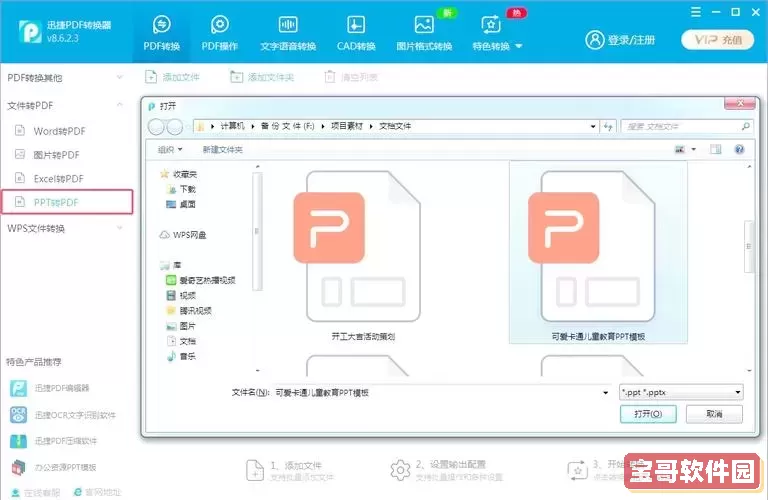This screenshot has height=500, width=768.
Task: Open 迅捷PDF压缩软件 product icon
Action: coord(19,441)
